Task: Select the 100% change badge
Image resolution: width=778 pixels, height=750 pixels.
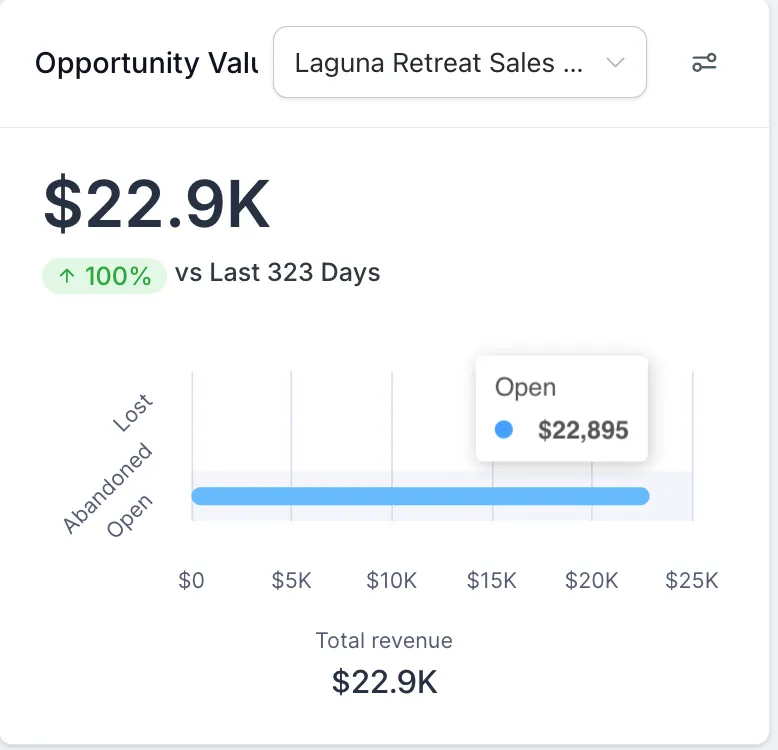Action: 104,276
